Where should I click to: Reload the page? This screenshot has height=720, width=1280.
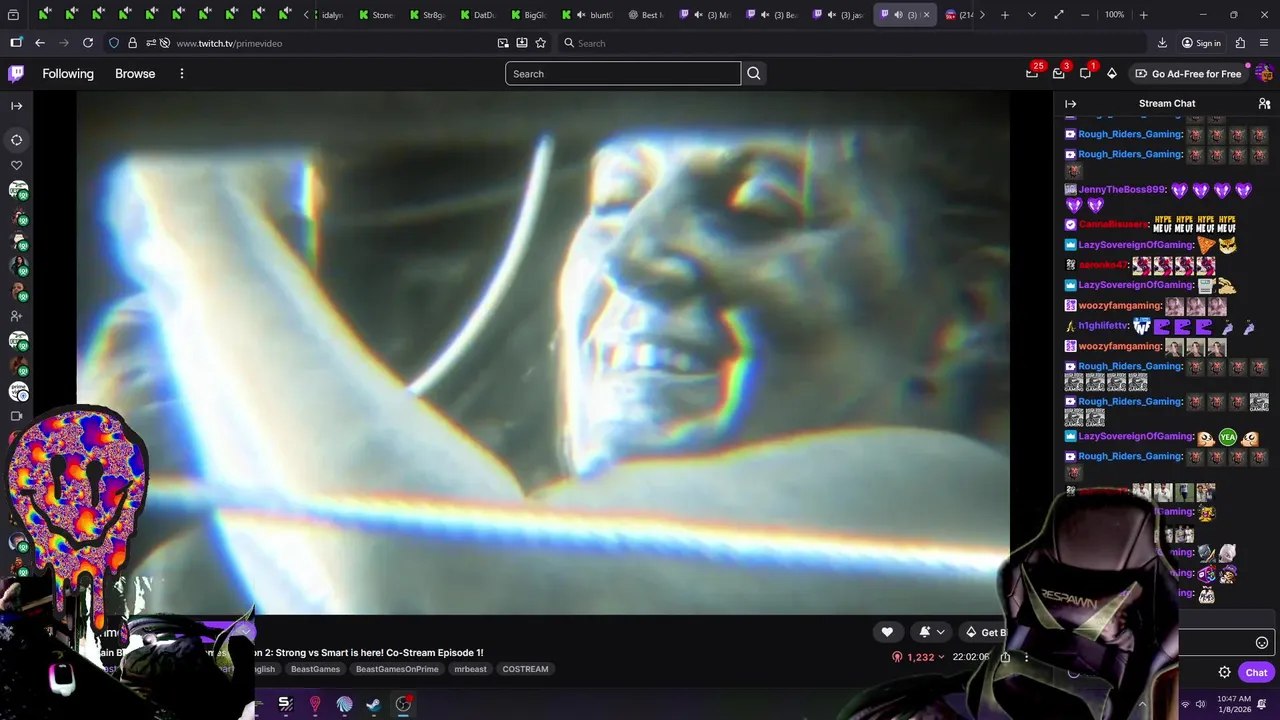pyautogui.click(x=88, y=43)
